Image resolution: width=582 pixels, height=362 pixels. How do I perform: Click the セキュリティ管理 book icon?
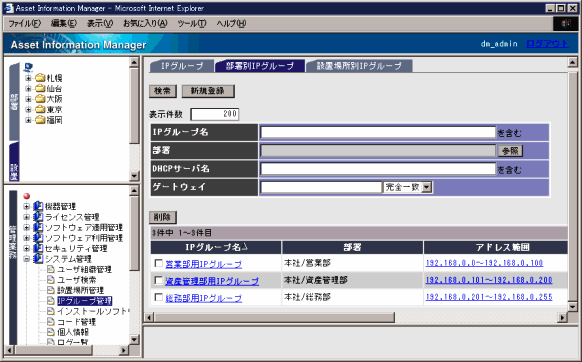(x=38, y=248)
